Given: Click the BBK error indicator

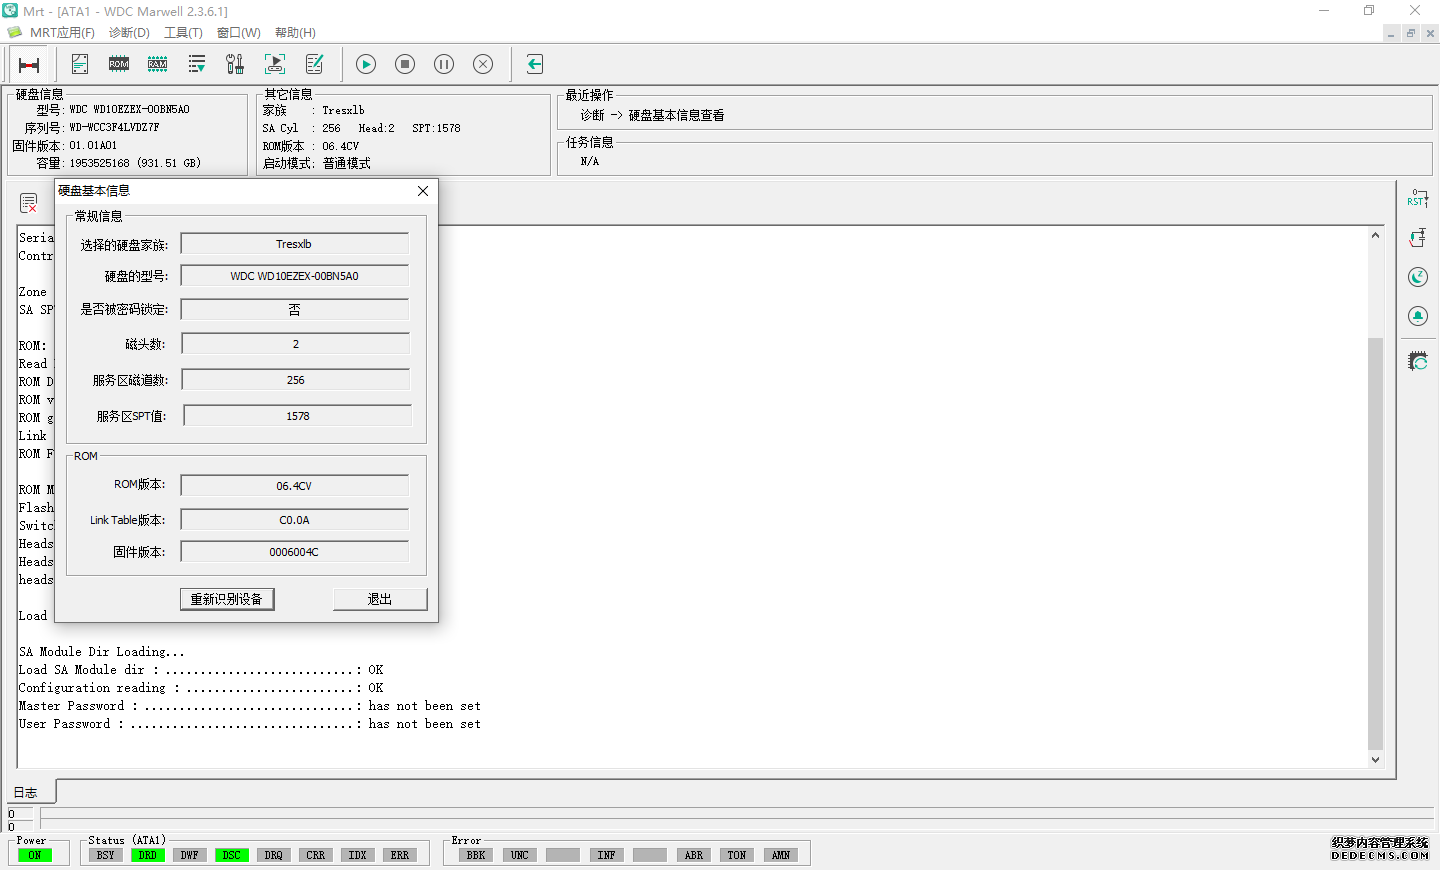Looking at the screenshot, I should (x=476, y=855).
